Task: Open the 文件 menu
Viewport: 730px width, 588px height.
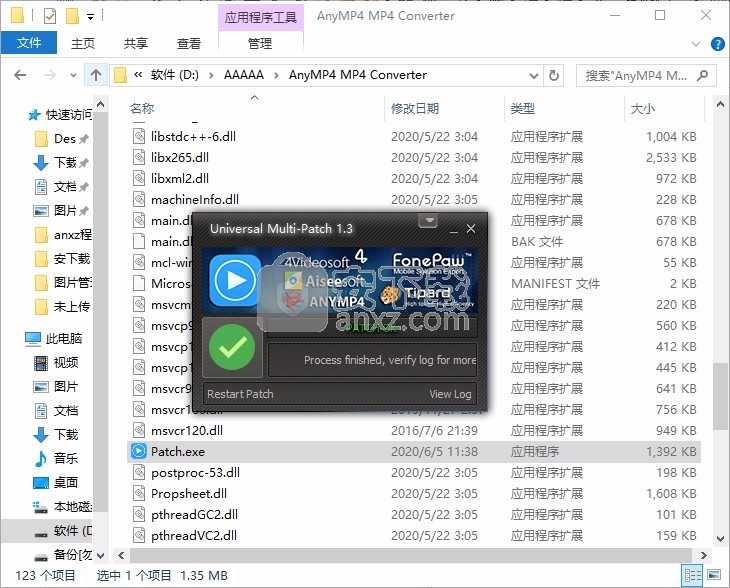Action: [29, 43]
